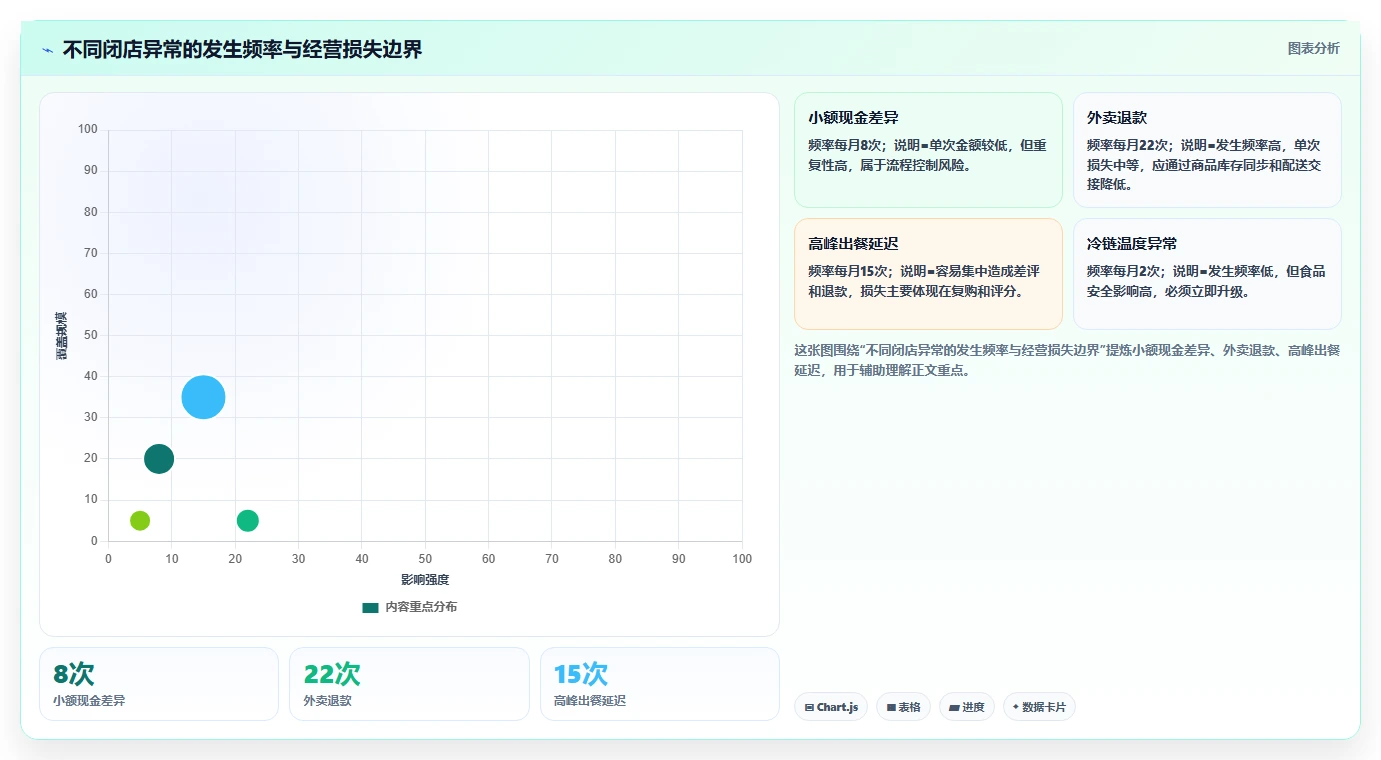Click the 高峰出餐延迟 label under 15次
This screenshot has height=760, width=1381.
(590, 701)
